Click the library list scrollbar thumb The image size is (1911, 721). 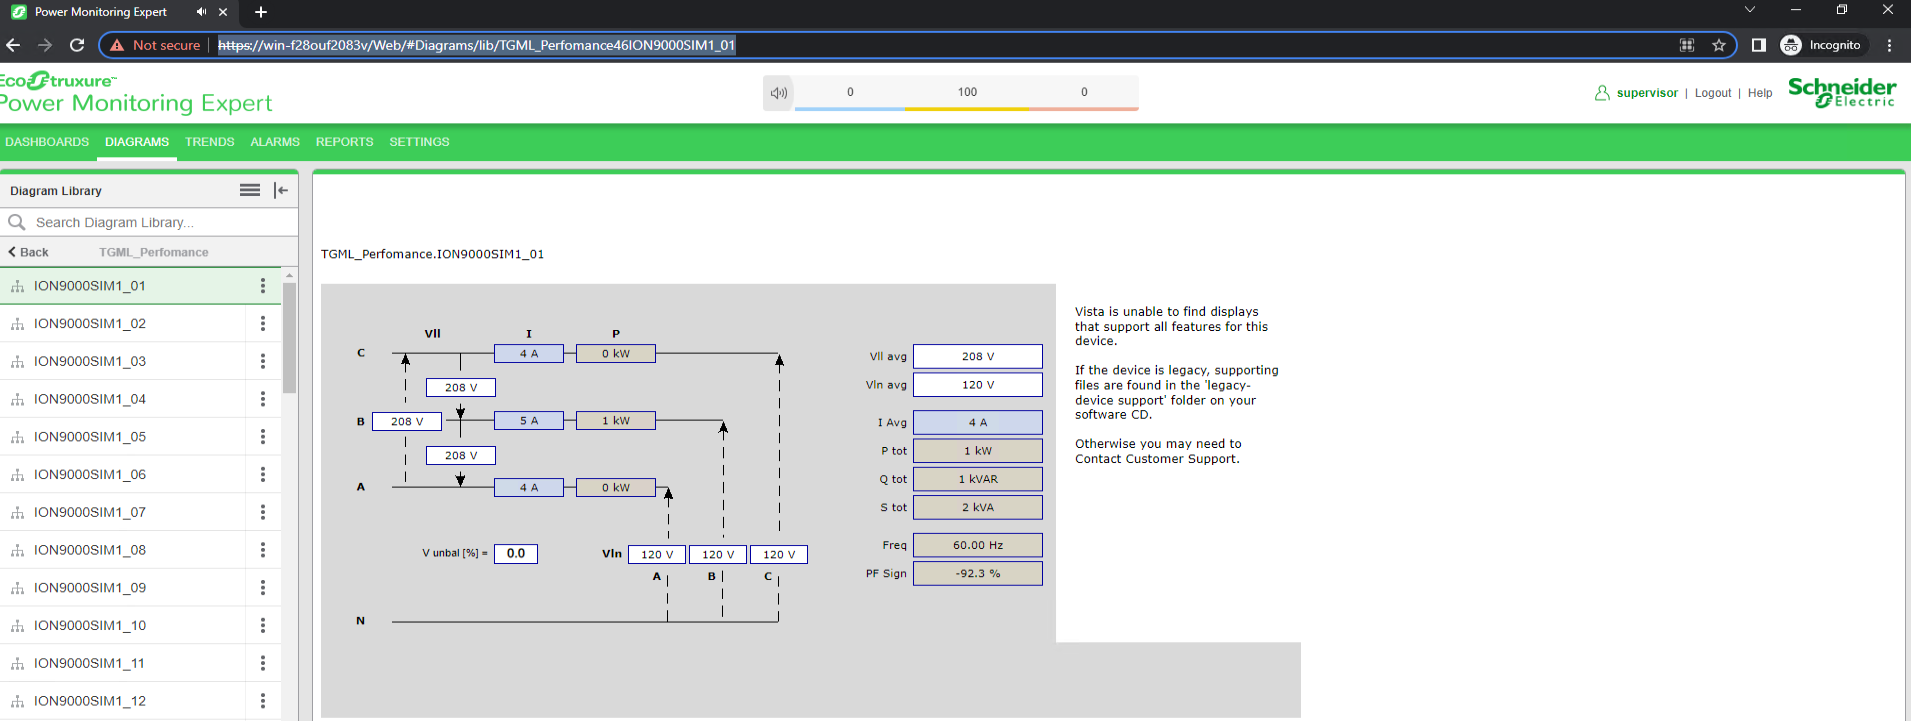pos(290,338)
